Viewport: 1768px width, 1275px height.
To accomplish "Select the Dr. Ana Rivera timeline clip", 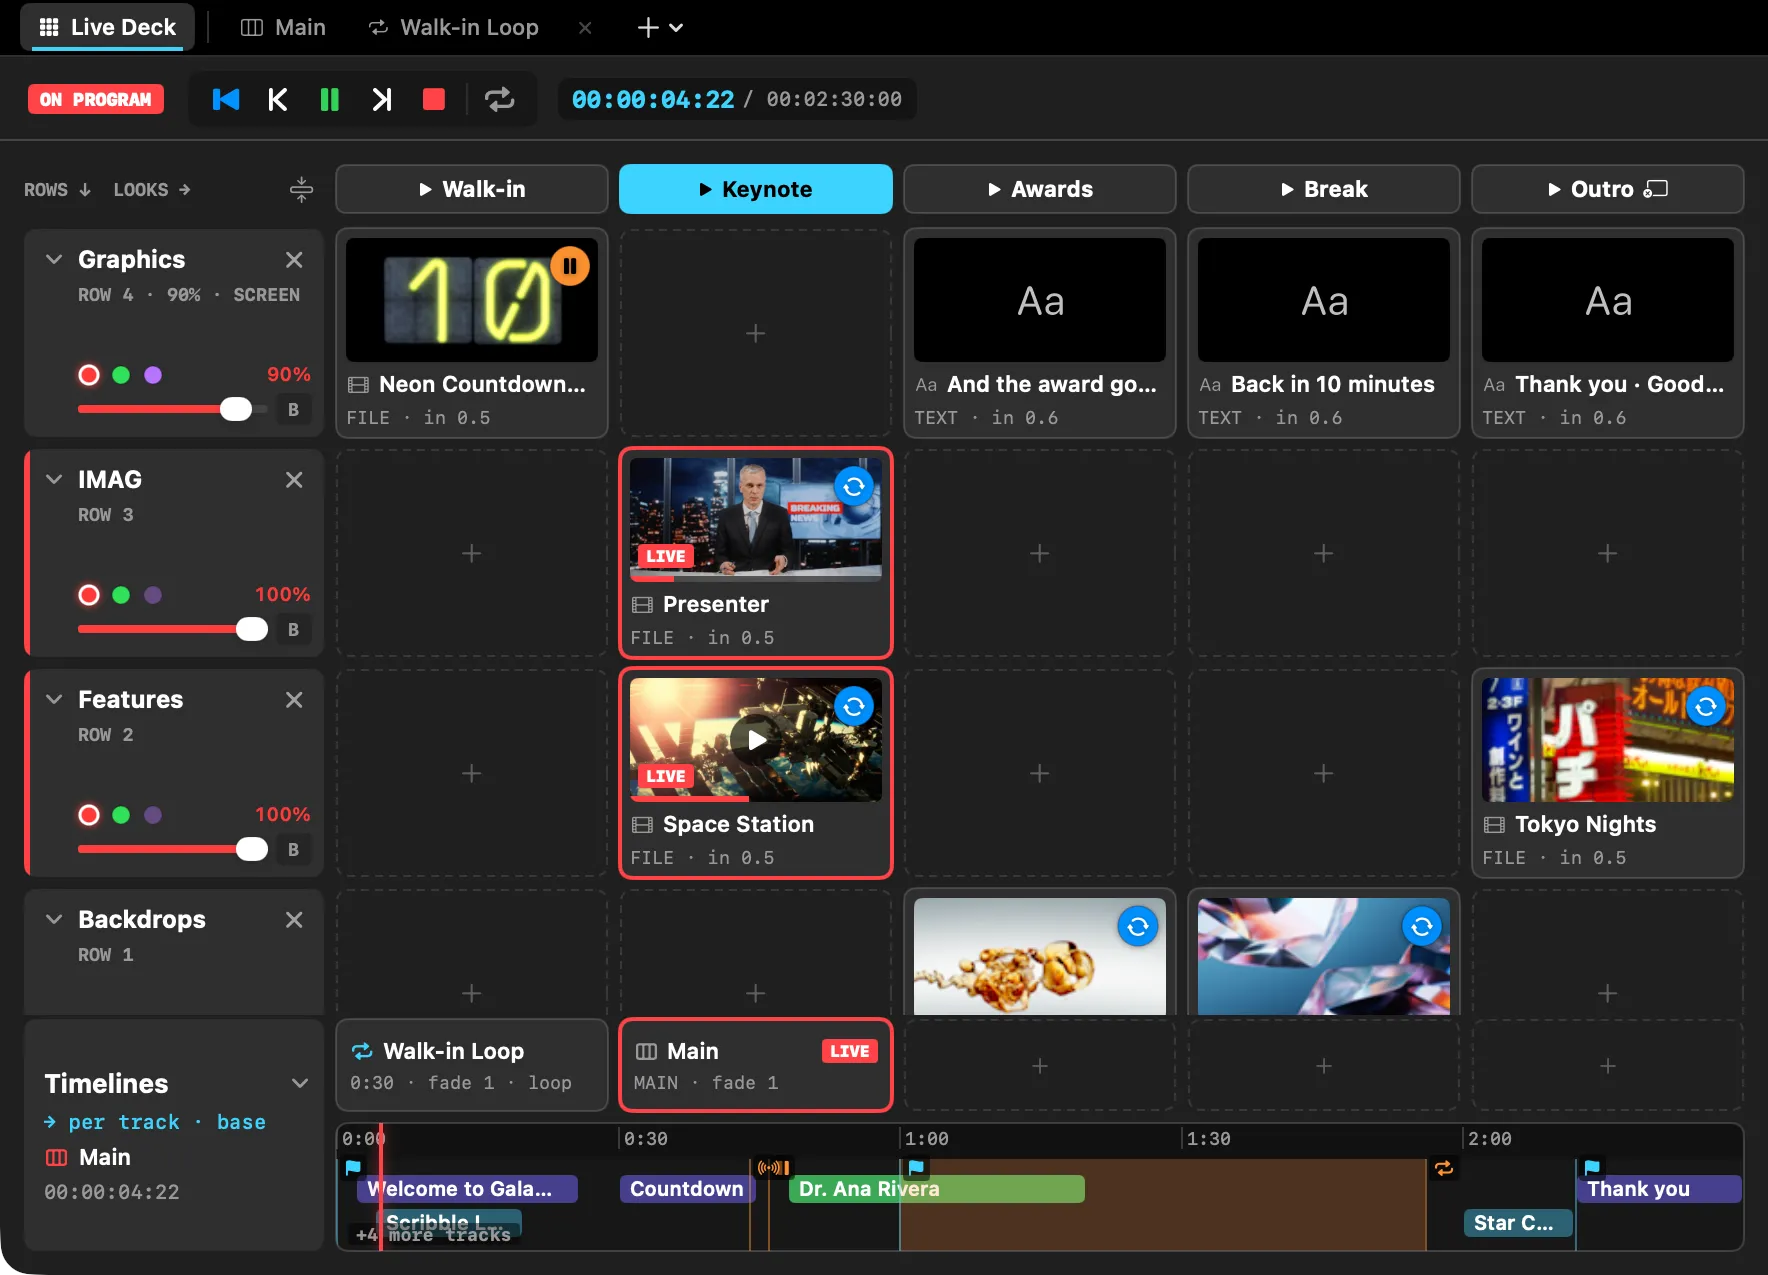I will (x=936, y=1189).
